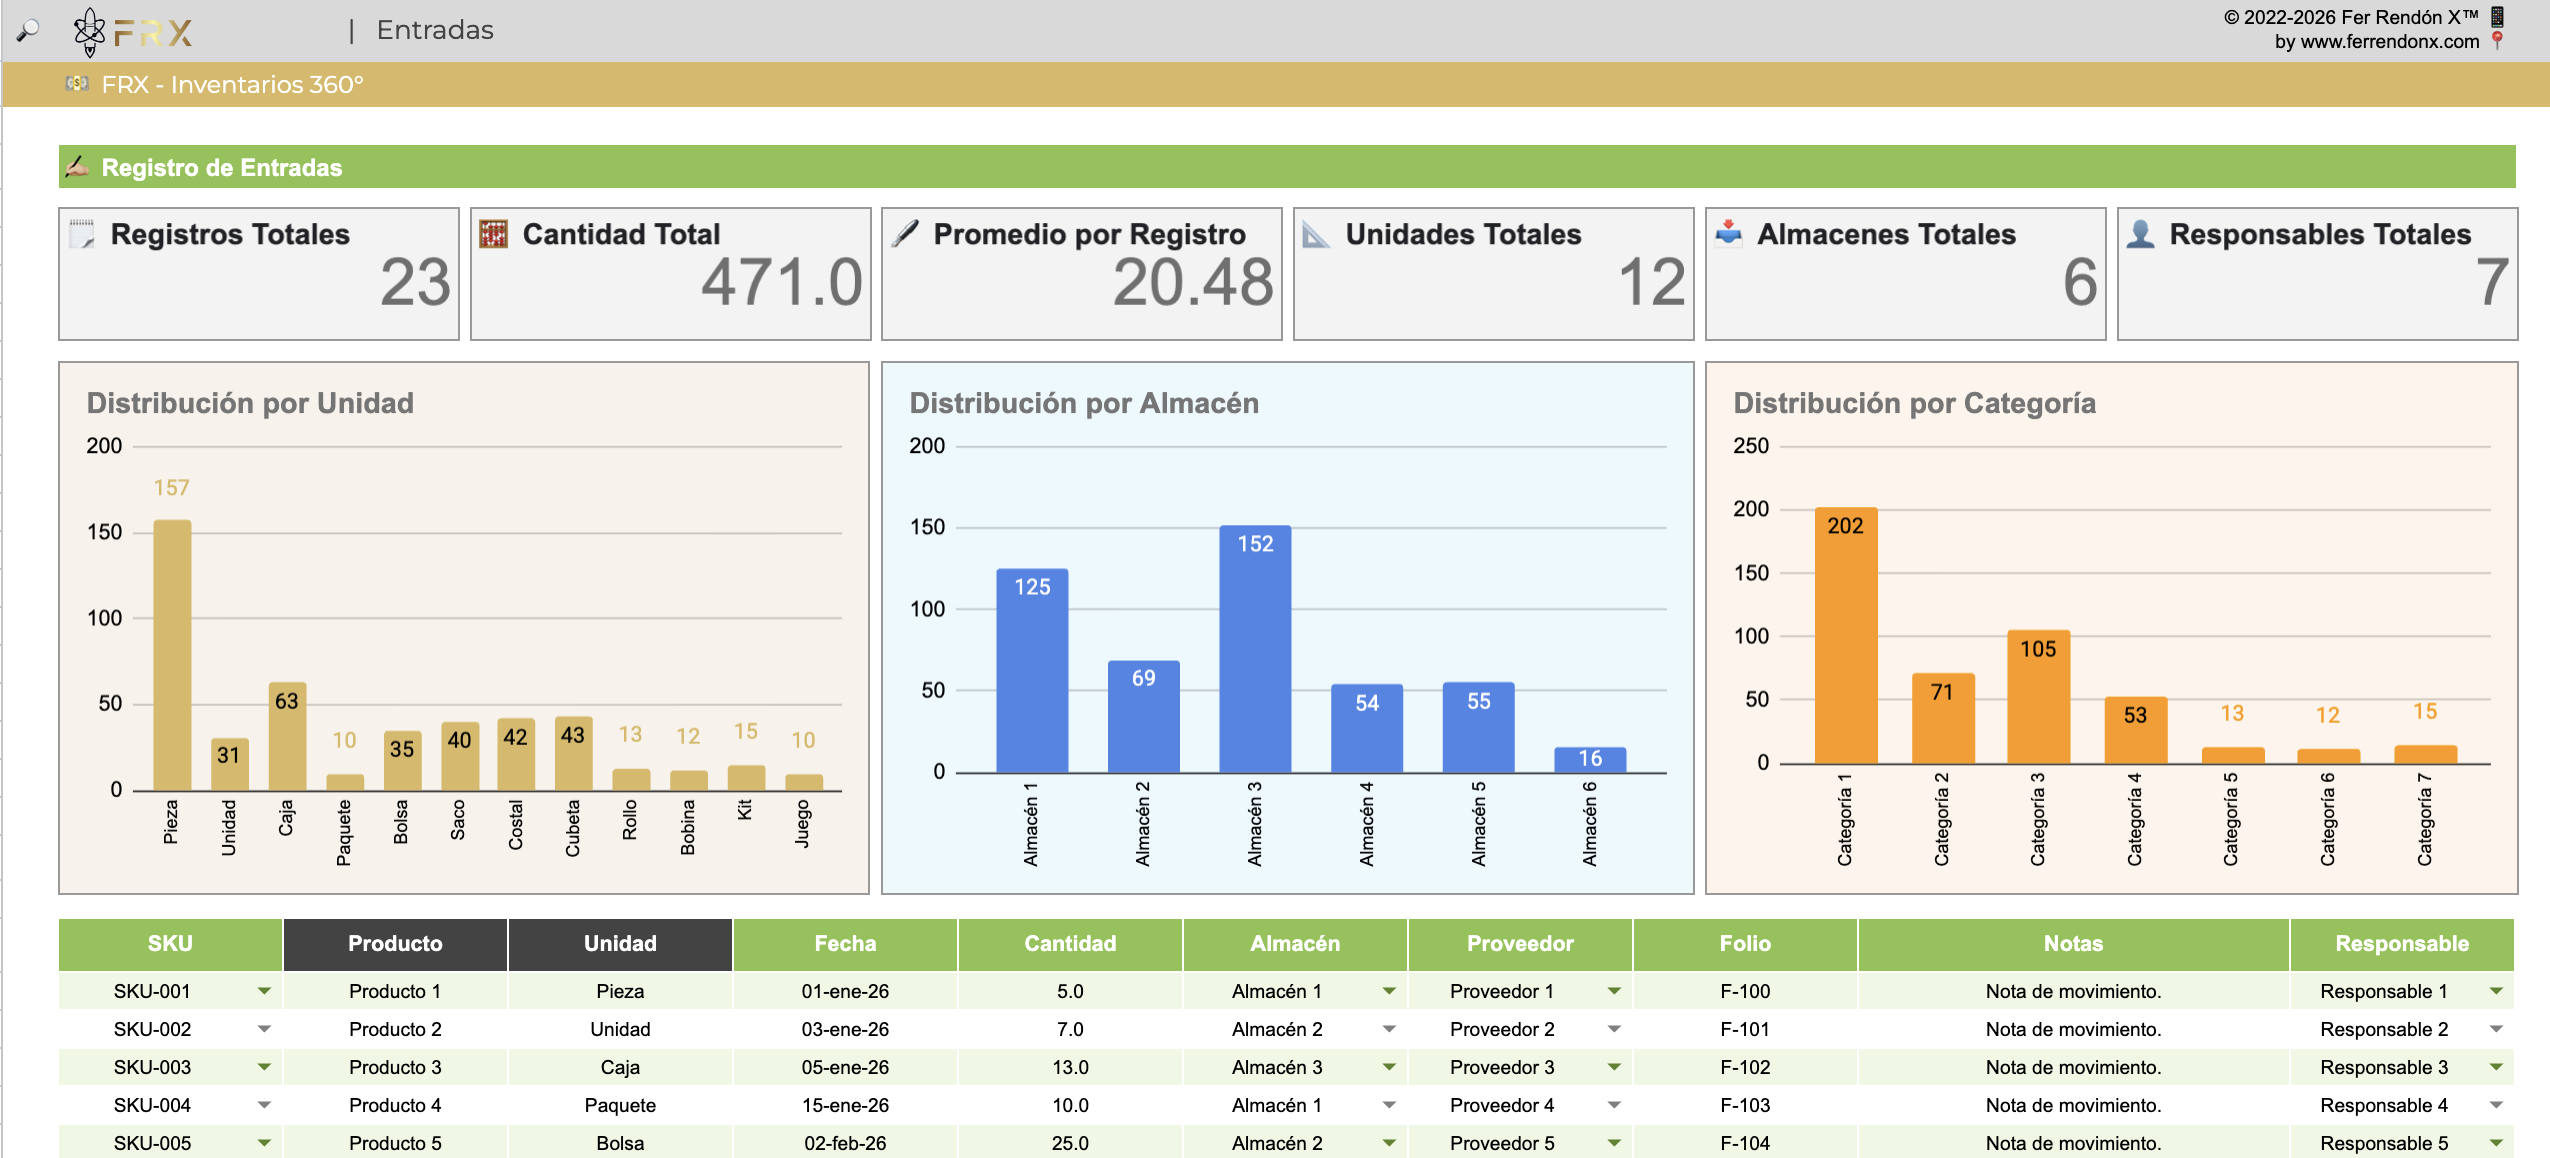Screen dimensions: 2550x1158
Task: Open the Proveedor 3 dropdown arrow
Action: [x=1614, y=1067]
